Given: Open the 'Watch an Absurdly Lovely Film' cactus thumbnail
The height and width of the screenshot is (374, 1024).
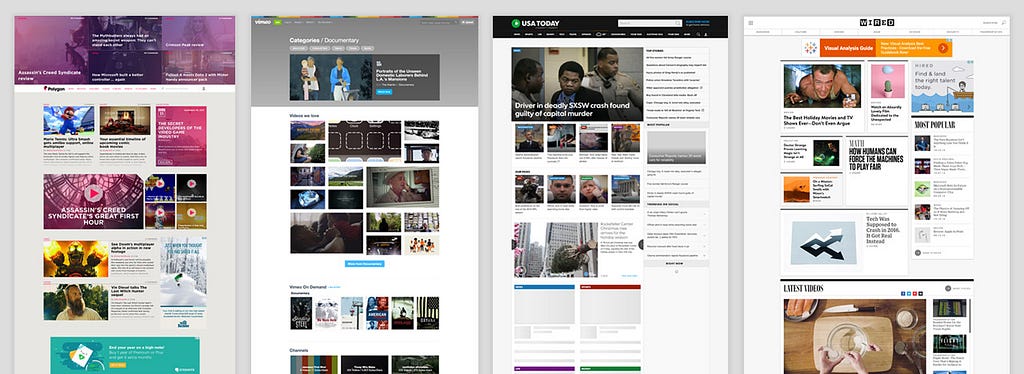Looking at the screenshot, I should pos(888,81).
